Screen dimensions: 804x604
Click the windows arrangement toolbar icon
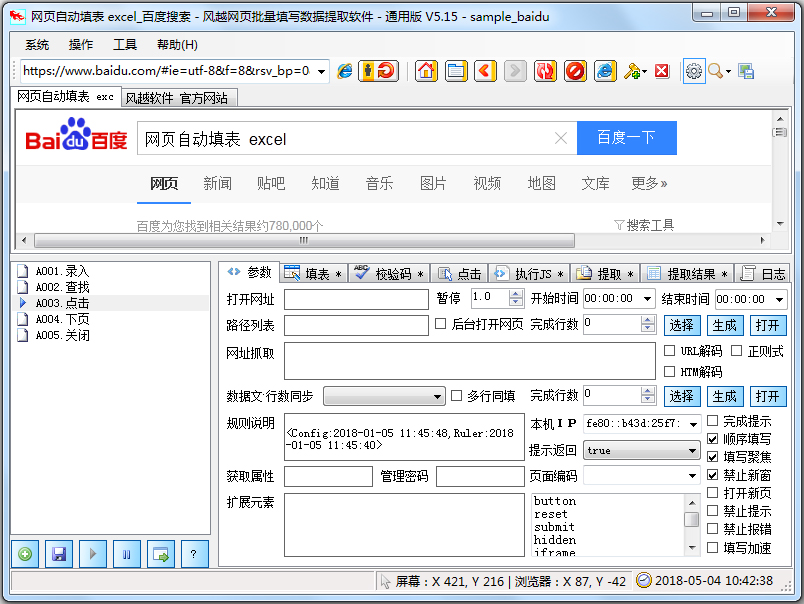(746, 71)
